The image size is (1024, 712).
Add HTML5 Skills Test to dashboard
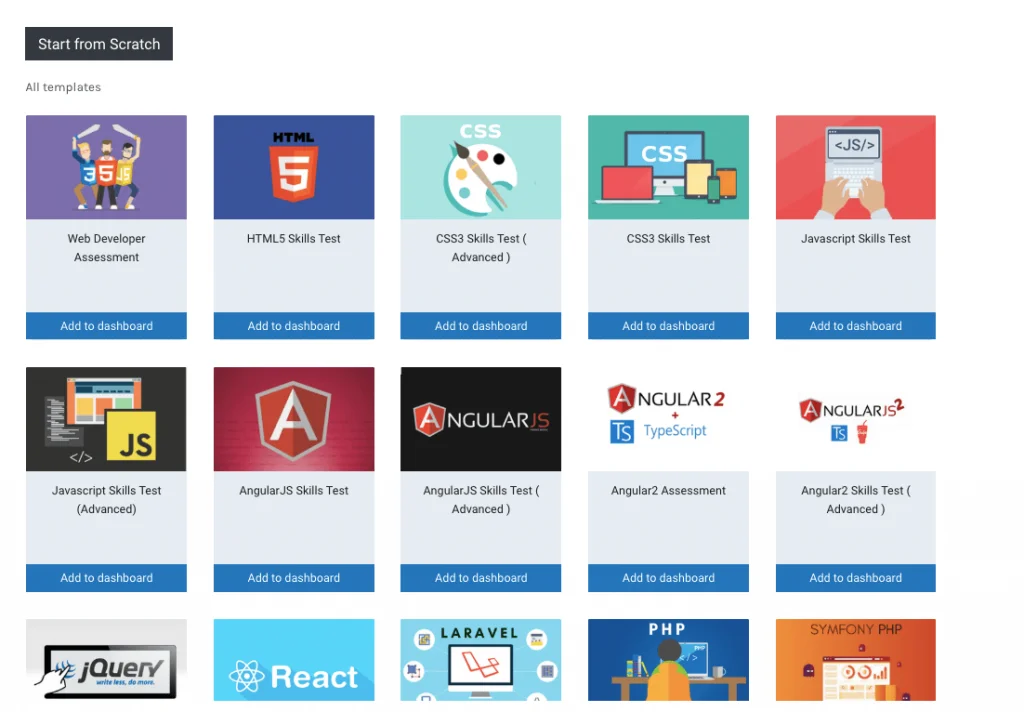click(294, 326)
